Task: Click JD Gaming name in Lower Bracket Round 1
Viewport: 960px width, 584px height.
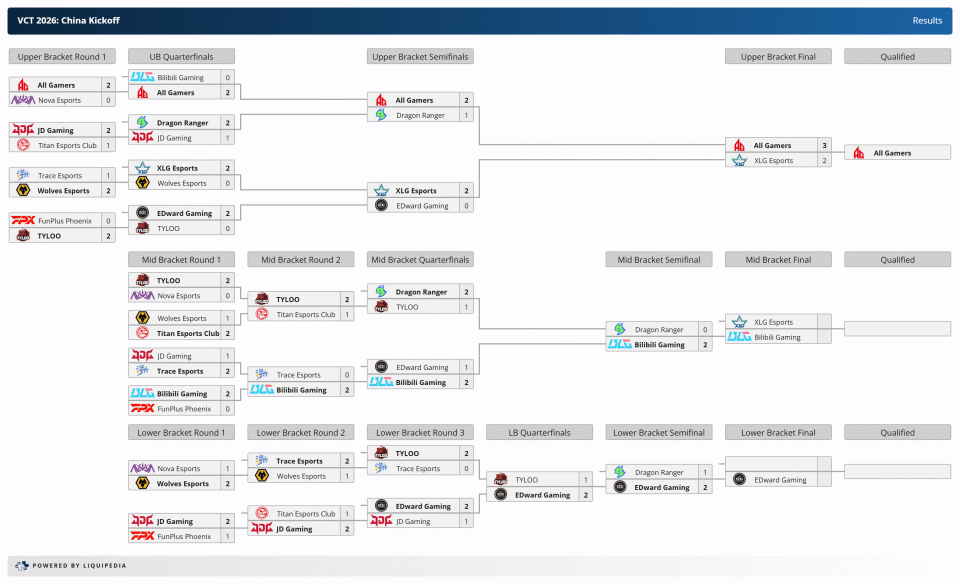Action: point(175,522)
